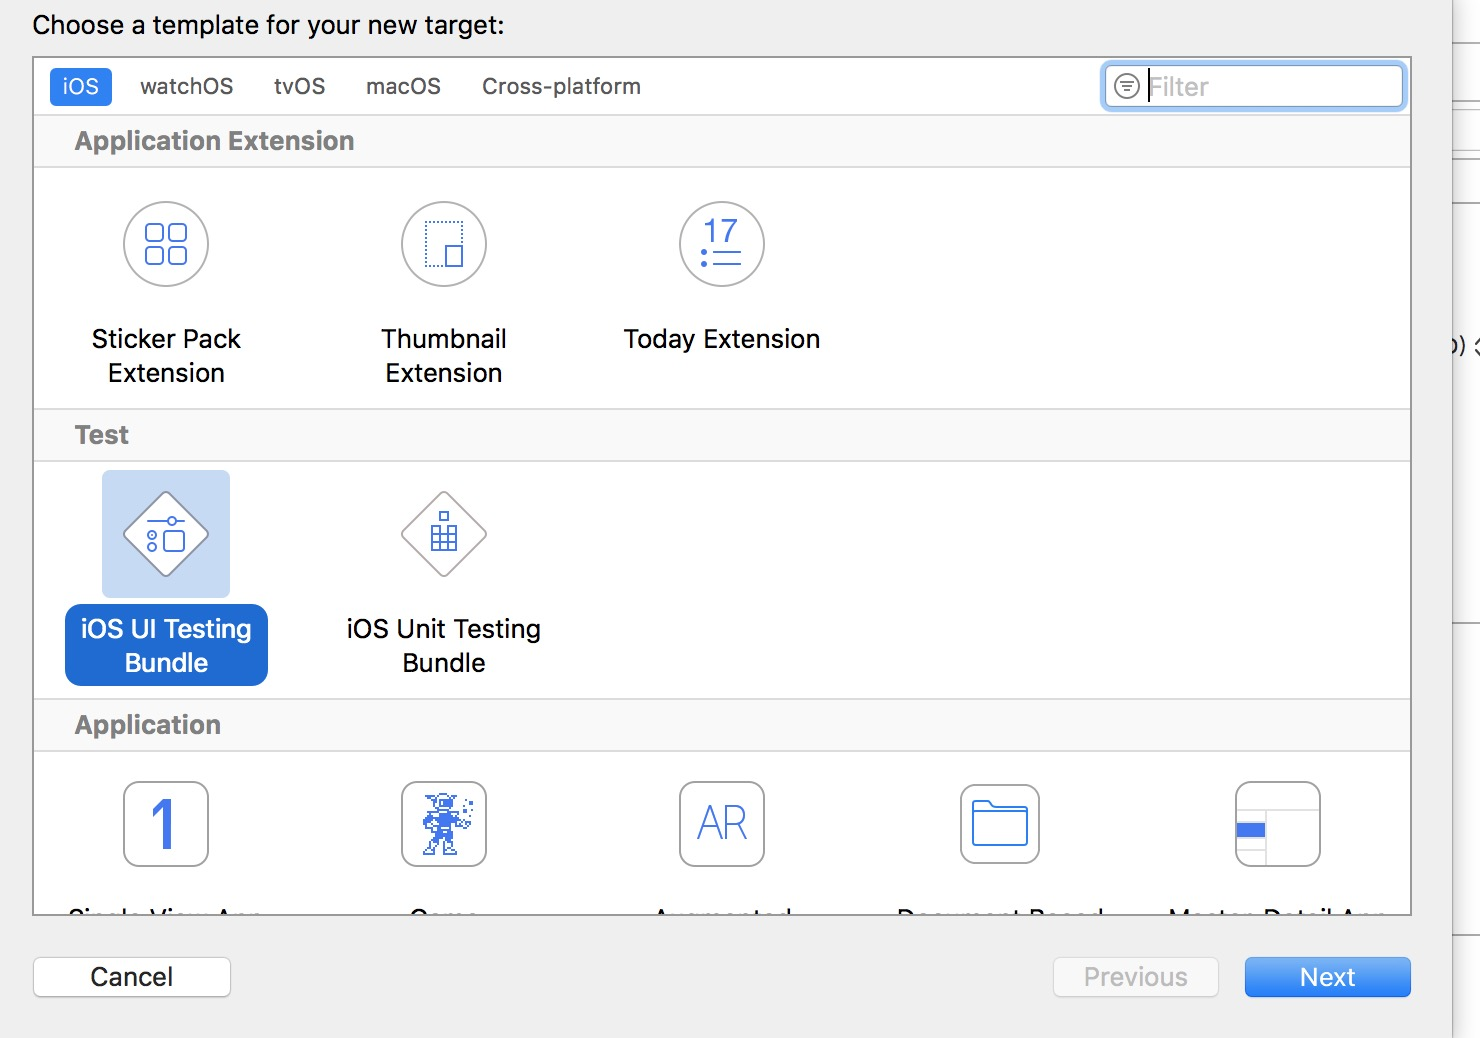
Task: Select the iOS UI Testing Bundle icon
Action: click(x=166, y=534)
